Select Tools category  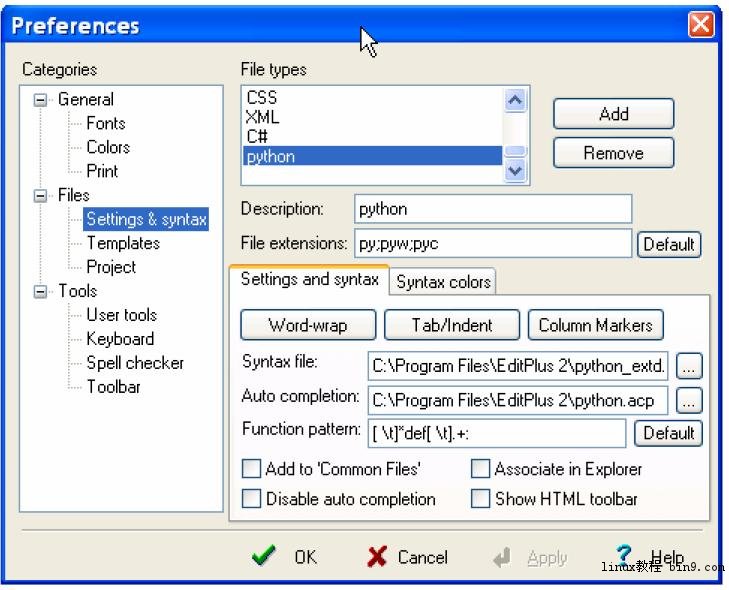click(77, 291)
